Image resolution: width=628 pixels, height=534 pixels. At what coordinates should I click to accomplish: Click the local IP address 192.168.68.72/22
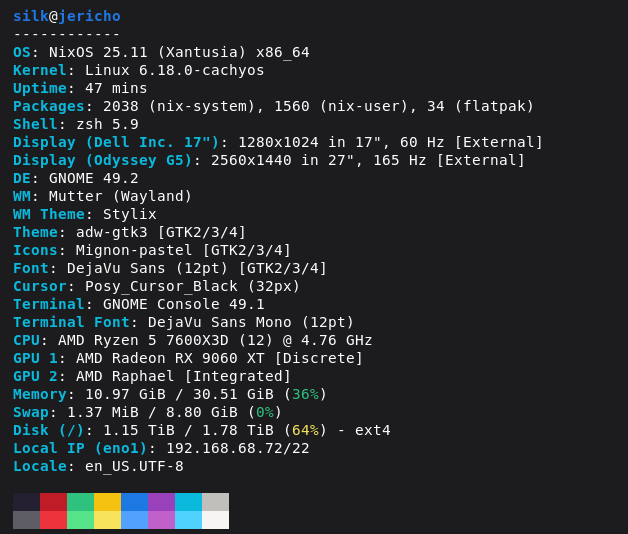(237, 448)
